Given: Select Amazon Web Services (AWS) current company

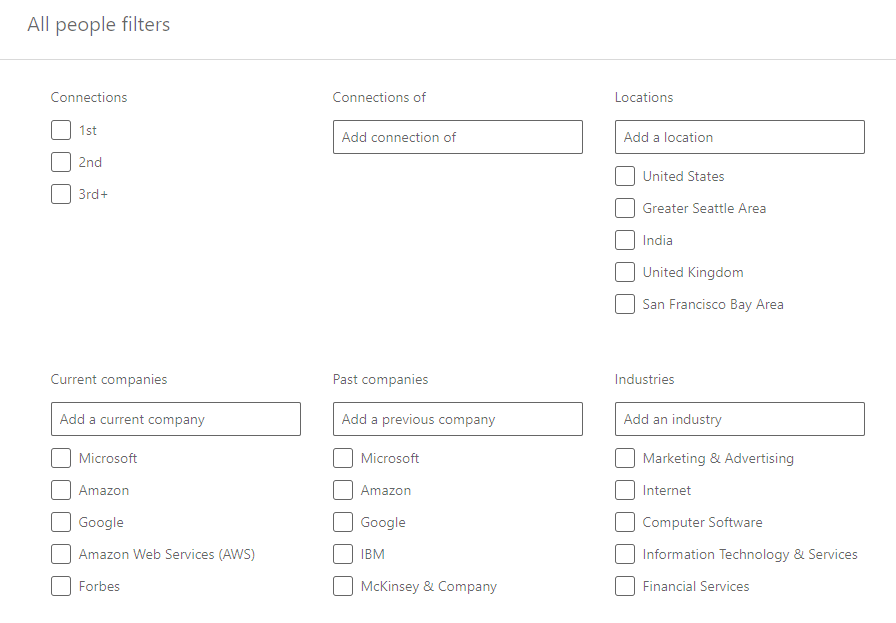Looking at the screenshot, I should click(60, 554).
